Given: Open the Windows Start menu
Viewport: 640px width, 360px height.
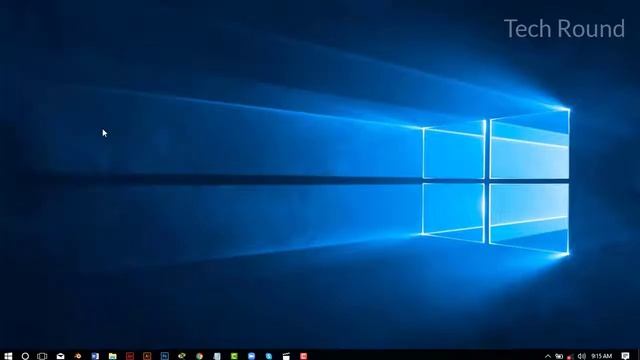Looking at the screenshot, I should [x=8, y=356].
